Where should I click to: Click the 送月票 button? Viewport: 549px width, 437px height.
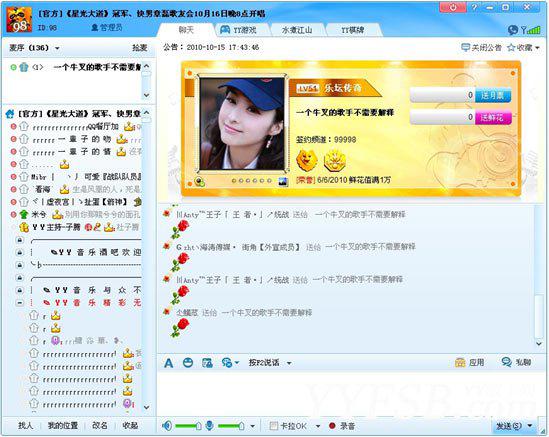click(493, 95)
